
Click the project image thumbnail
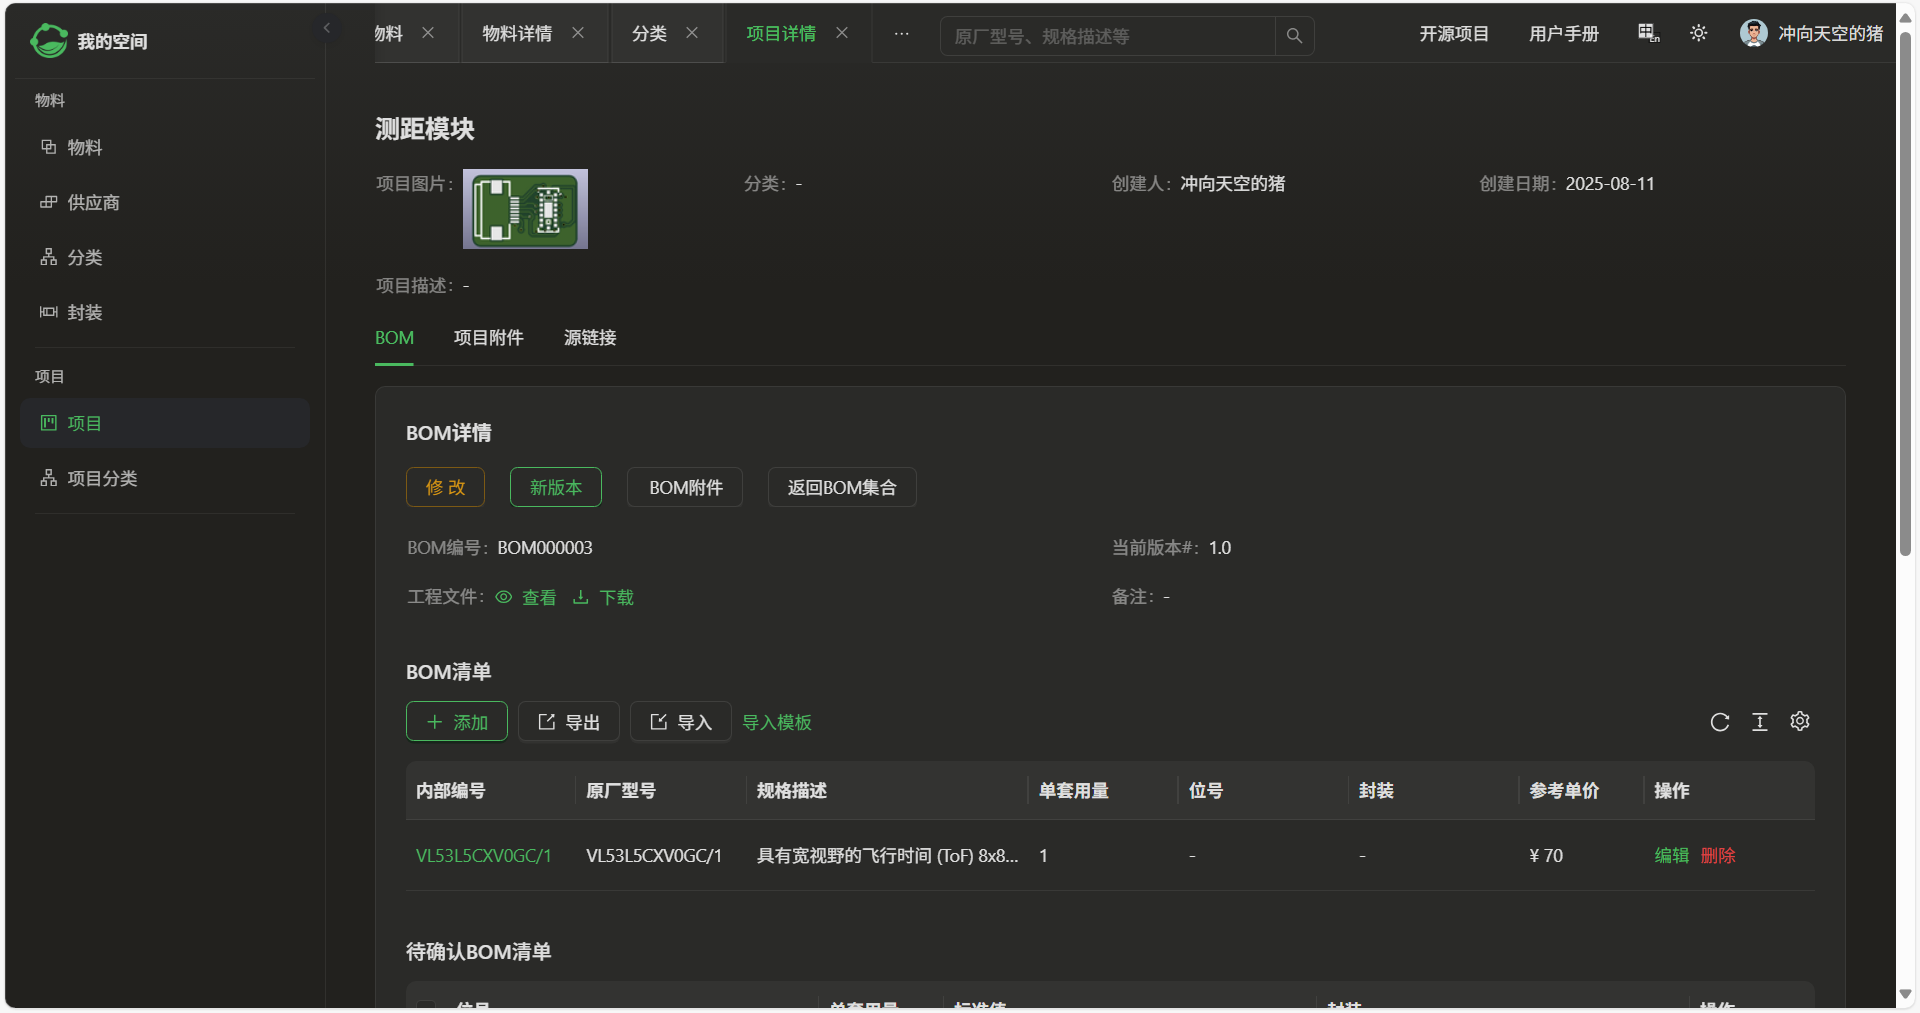(525, 209)
